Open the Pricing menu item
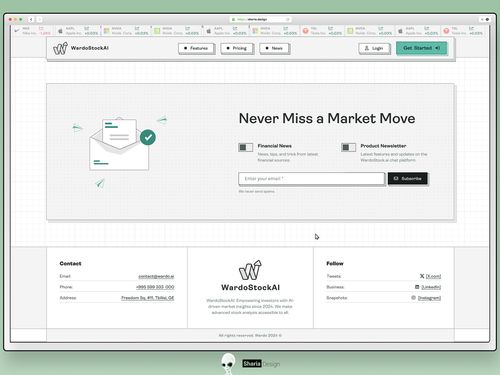500x375 pixels. [x=237, y=48]
